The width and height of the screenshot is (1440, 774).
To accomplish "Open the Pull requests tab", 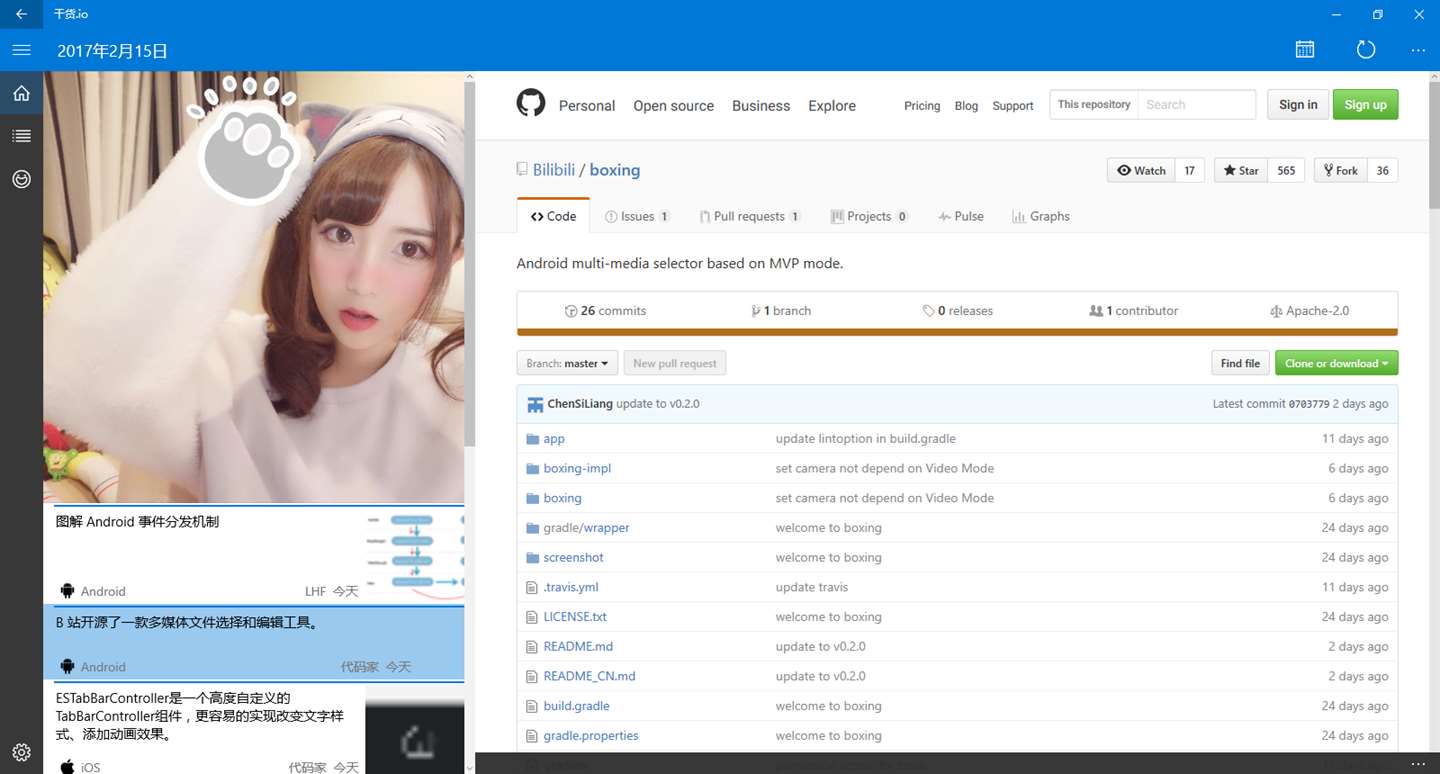I will click(750, 216).
